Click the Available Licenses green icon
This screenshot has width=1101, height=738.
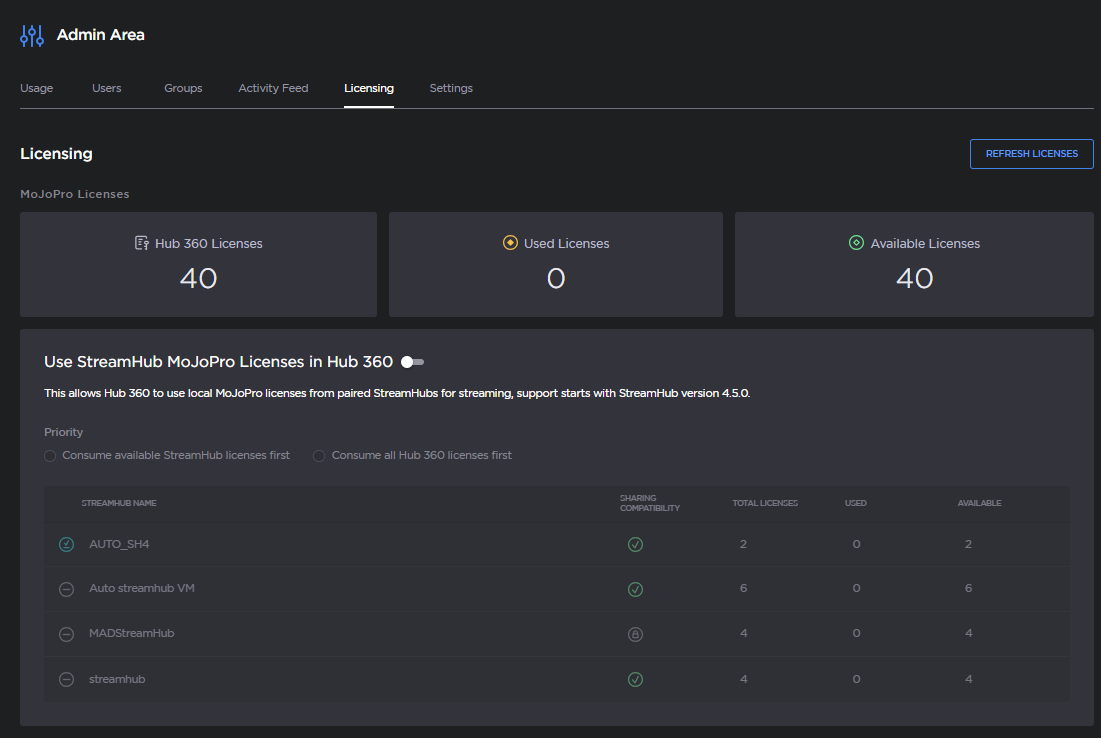click(856, 243)
